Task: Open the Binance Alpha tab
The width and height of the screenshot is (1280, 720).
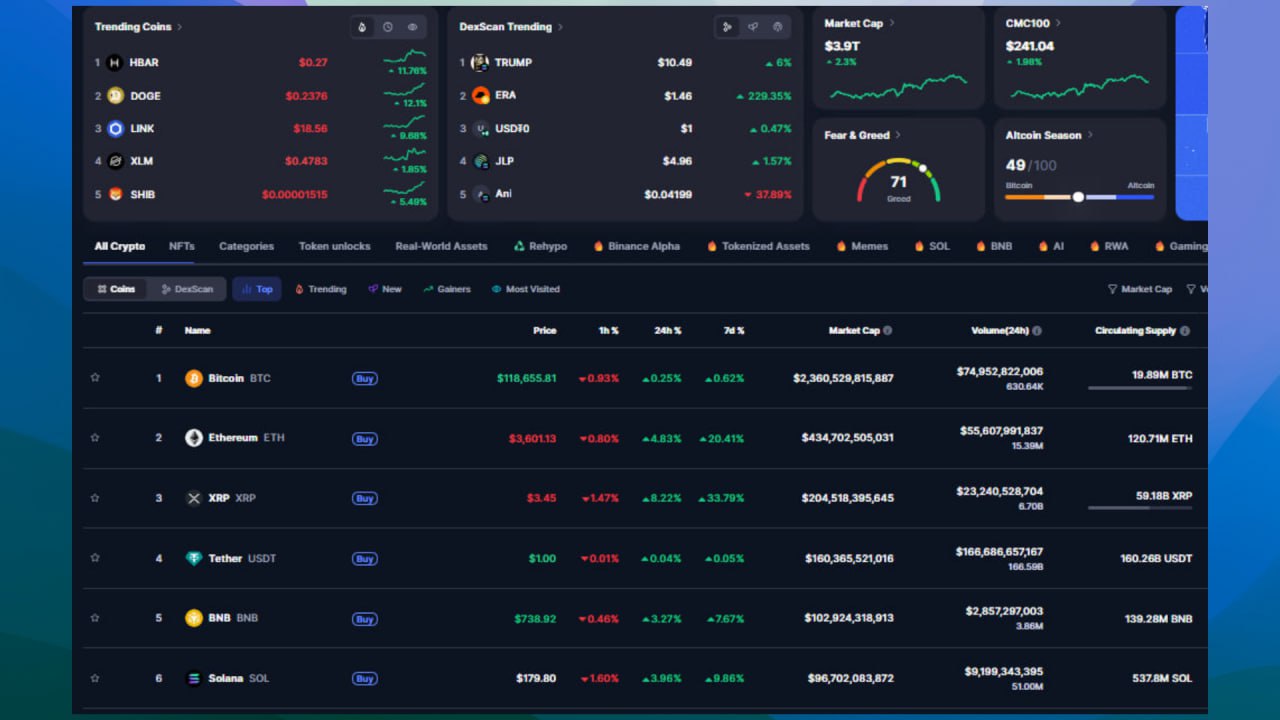Action: click(636, 246)
